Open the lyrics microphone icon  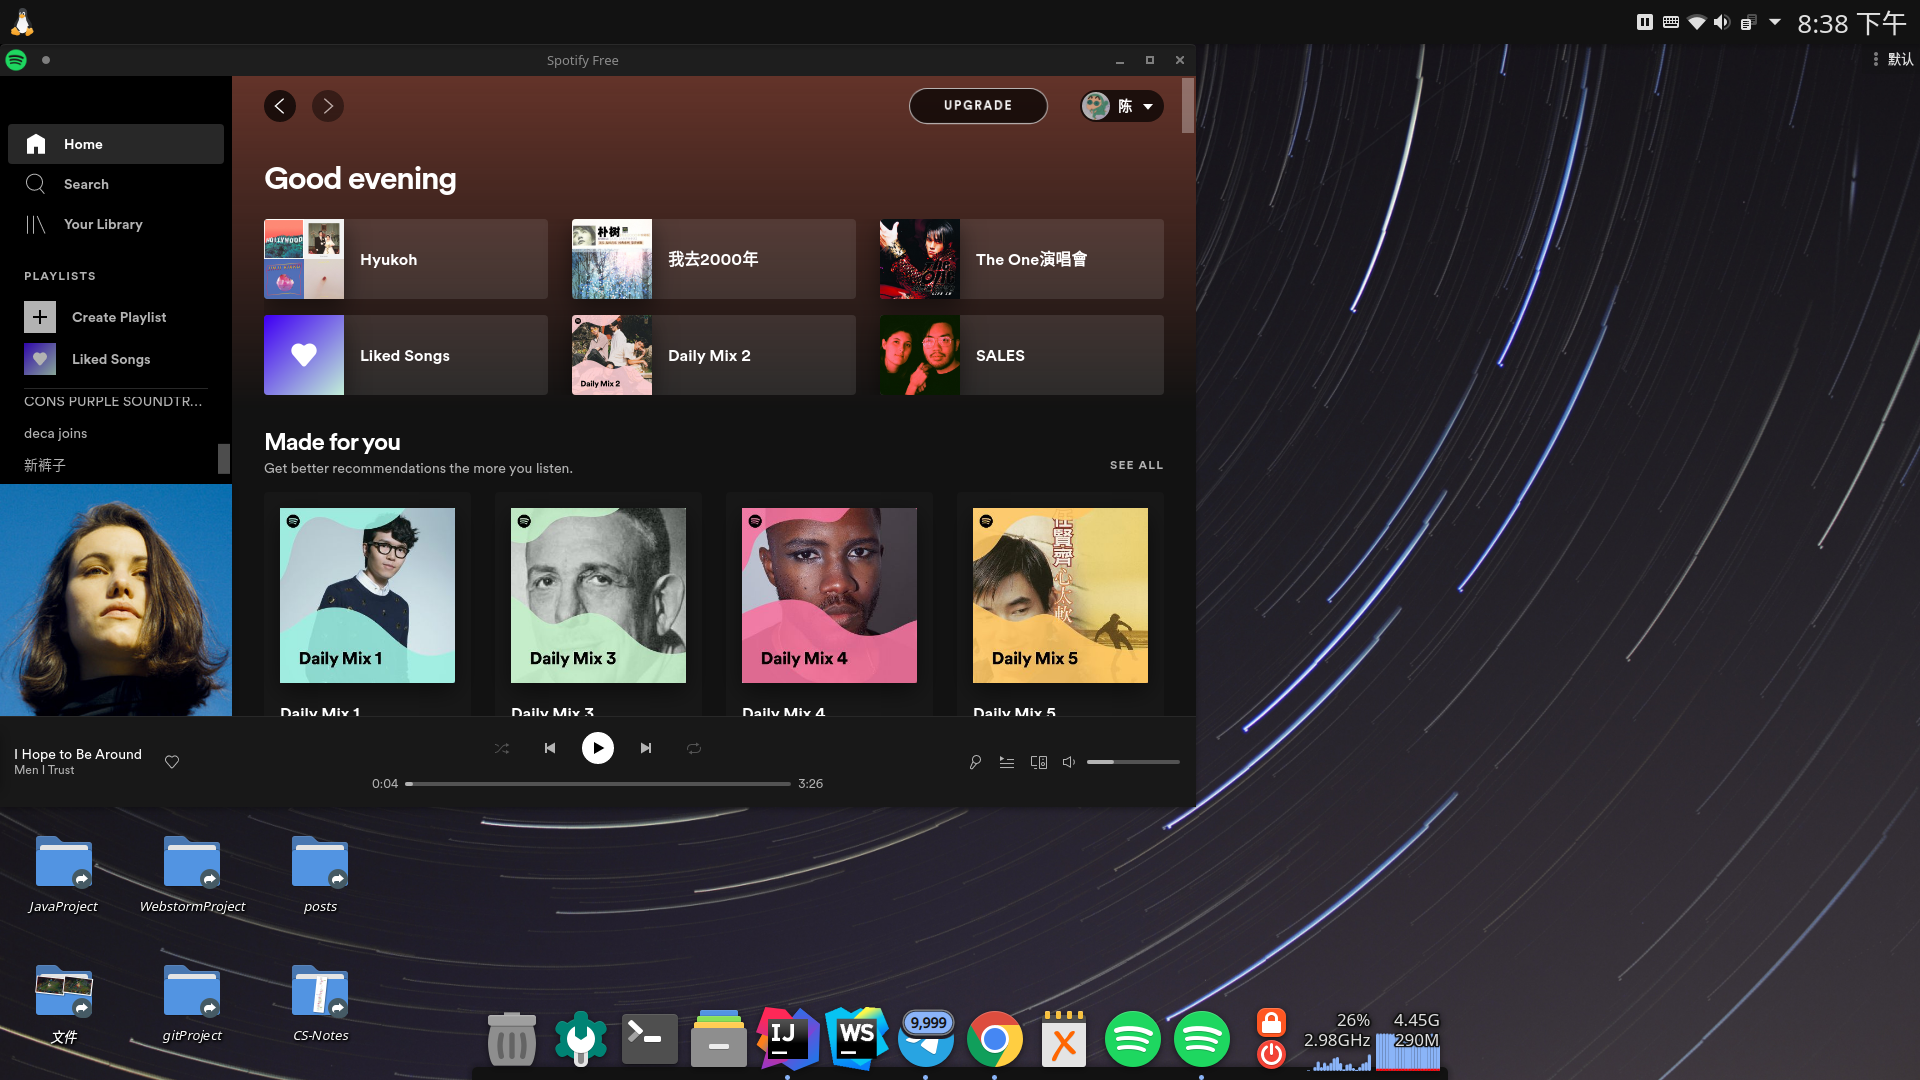click(x=975, y=762)
